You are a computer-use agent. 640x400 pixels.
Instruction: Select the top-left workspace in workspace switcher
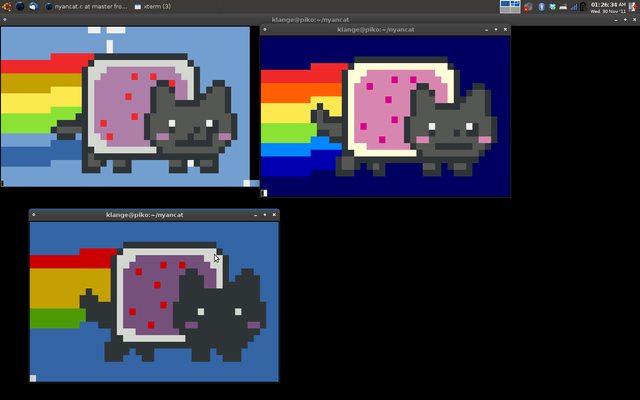coord(505,4)
